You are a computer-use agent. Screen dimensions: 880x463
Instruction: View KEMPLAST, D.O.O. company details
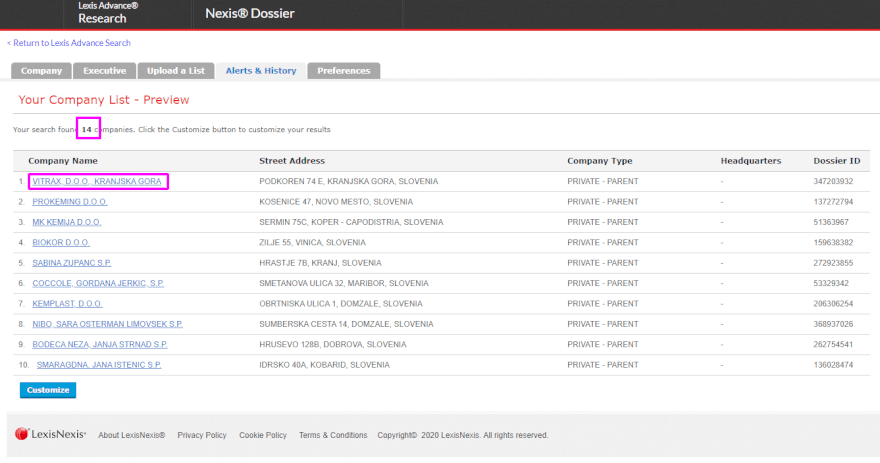(x=67, y=303)
